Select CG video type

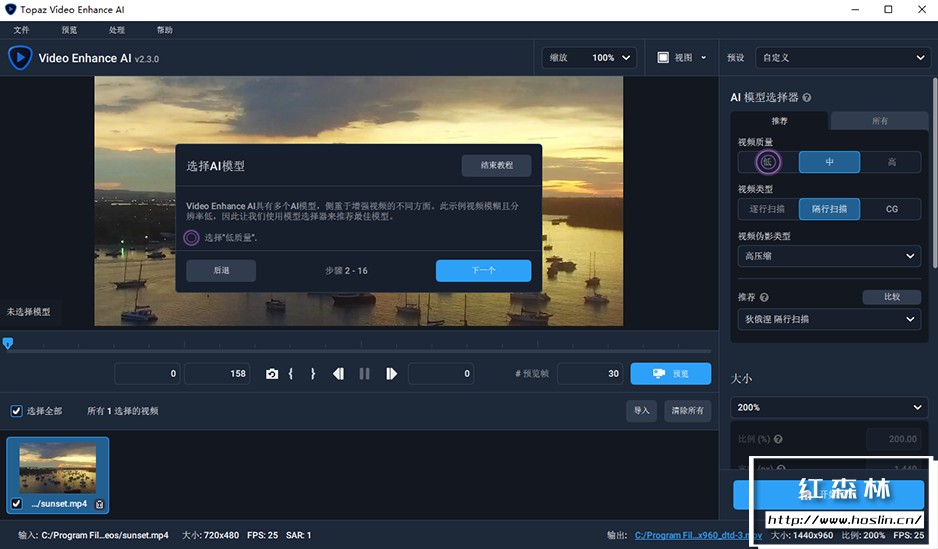coord(891,209)
